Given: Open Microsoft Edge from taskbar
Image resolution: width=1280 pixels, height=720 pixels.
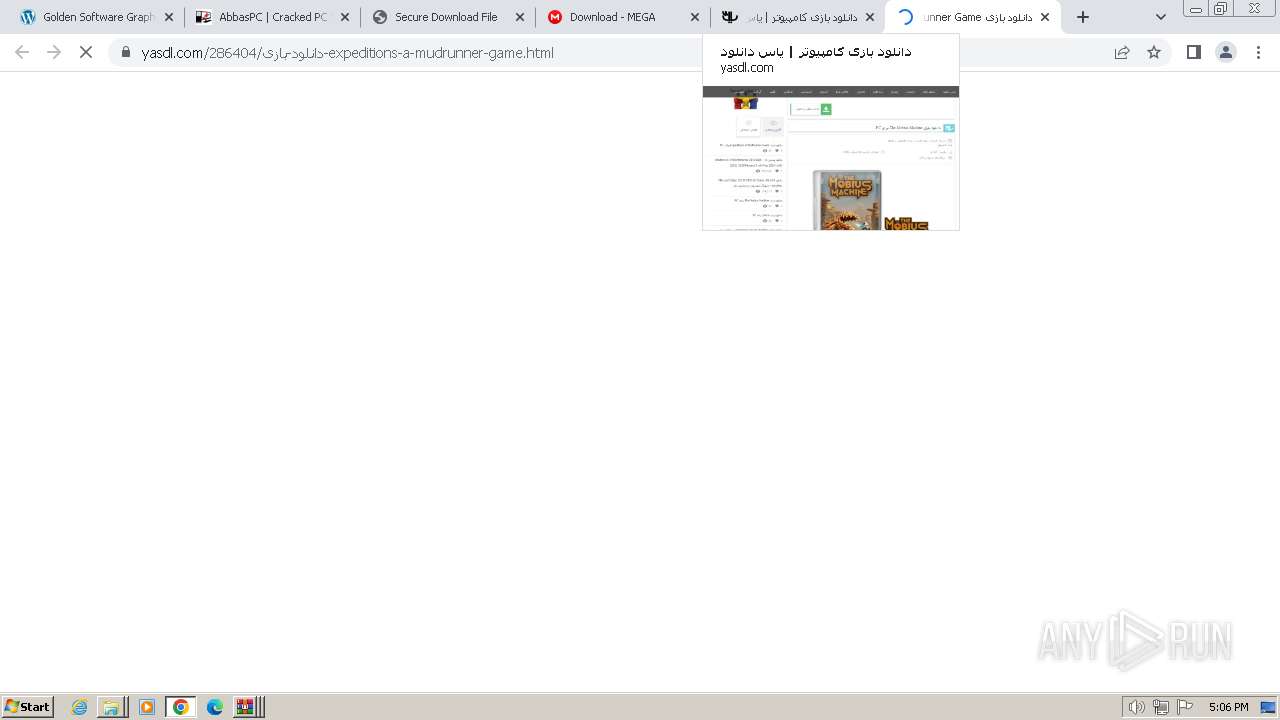Looking at the screenshot, I should pos(215,707).
